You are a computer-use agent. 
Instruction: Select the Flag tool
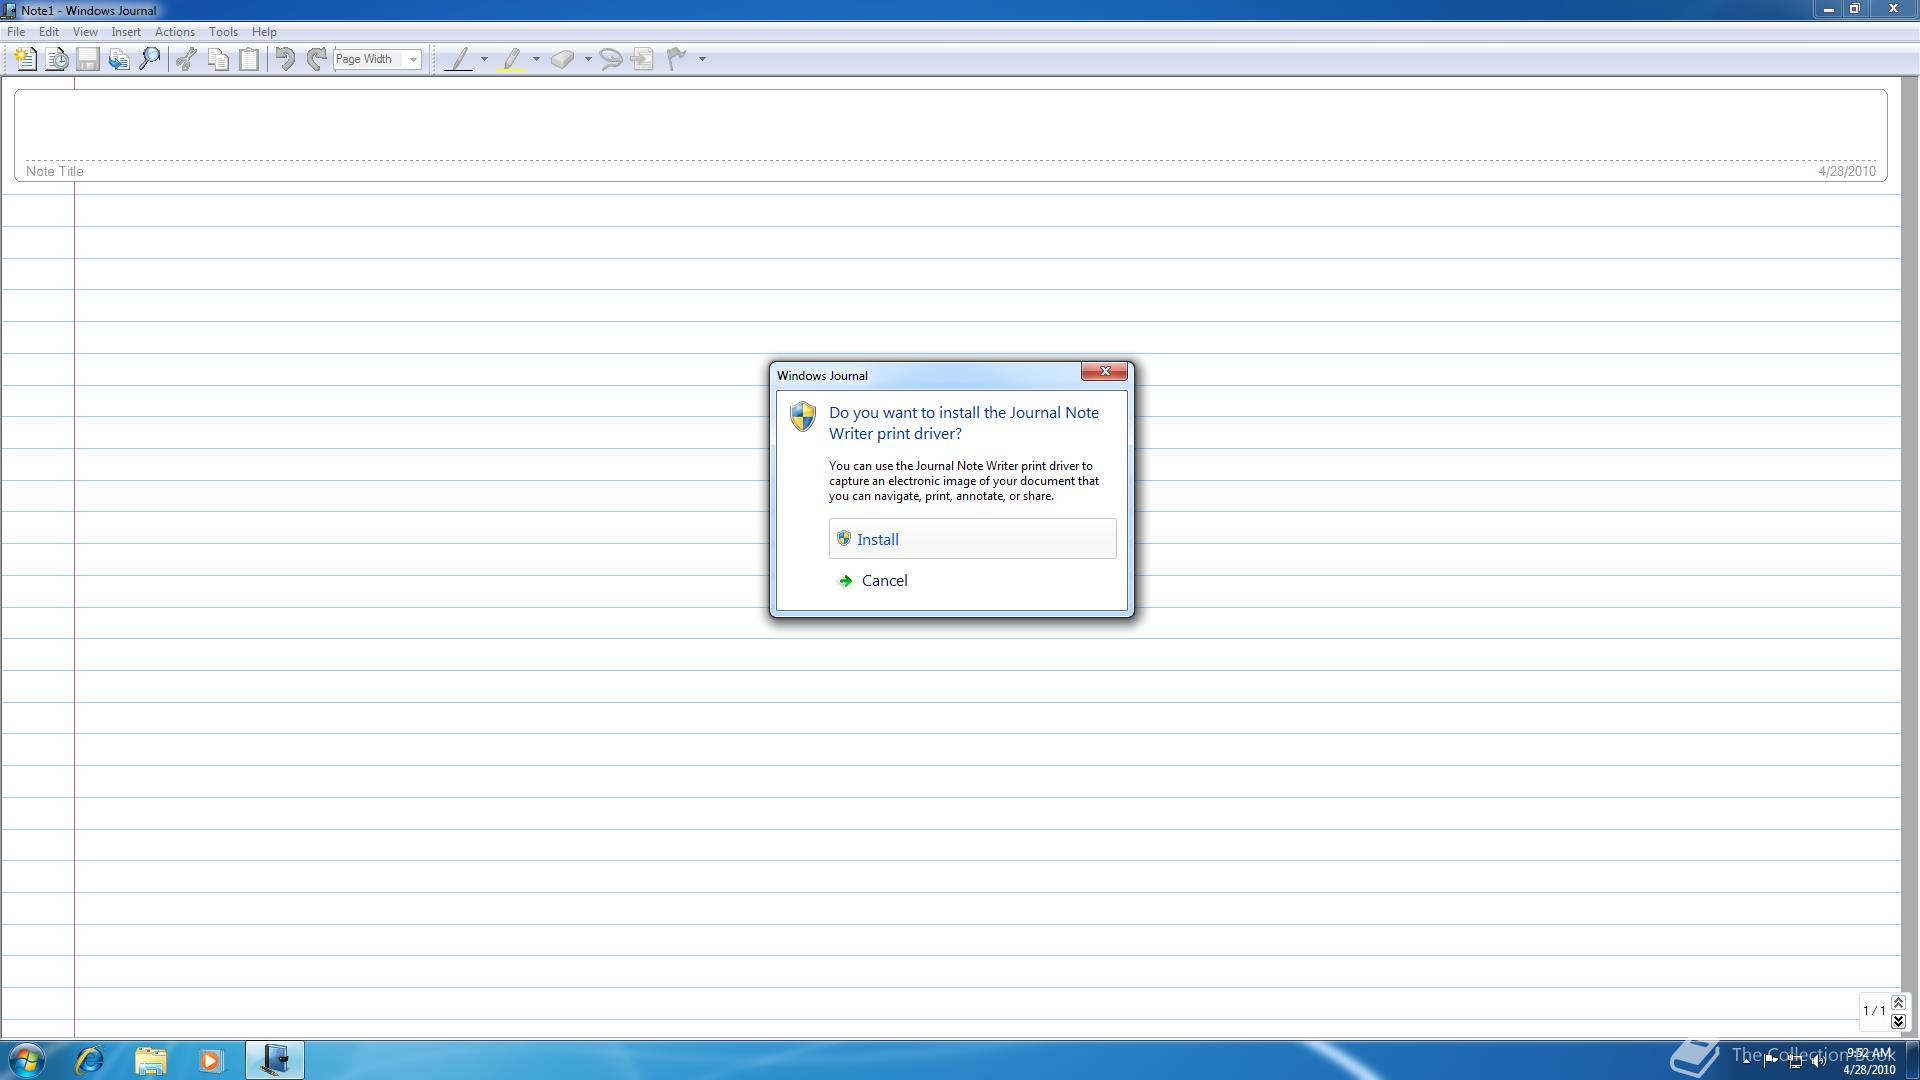[678, 59]
